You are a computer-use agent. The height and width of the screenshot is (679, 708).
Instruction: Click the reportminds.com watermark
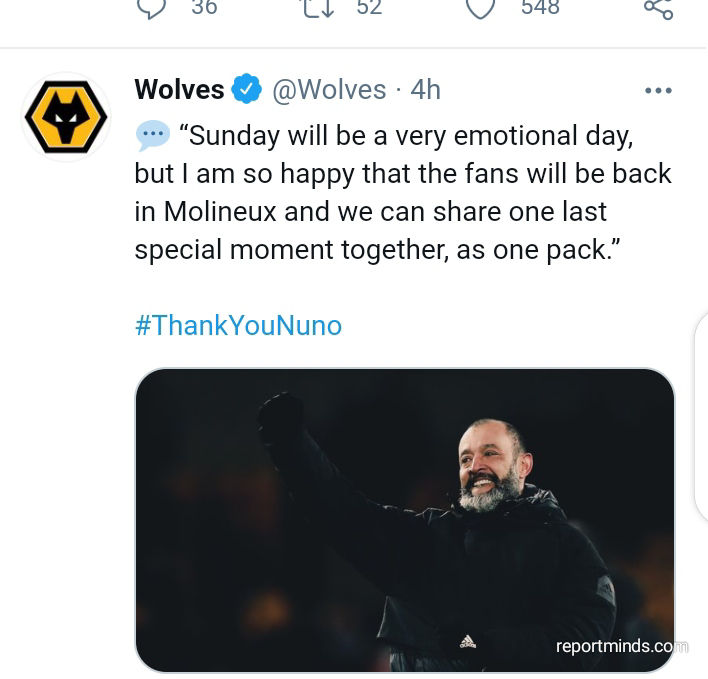[621, 646]
